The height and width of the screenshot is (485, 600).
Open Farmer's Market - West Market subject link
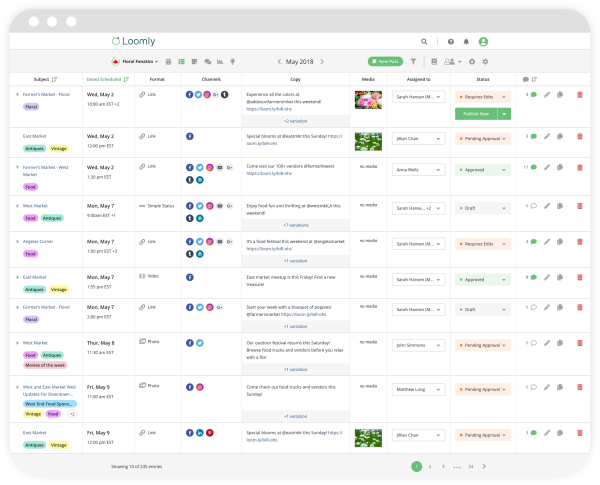point(45,171)
